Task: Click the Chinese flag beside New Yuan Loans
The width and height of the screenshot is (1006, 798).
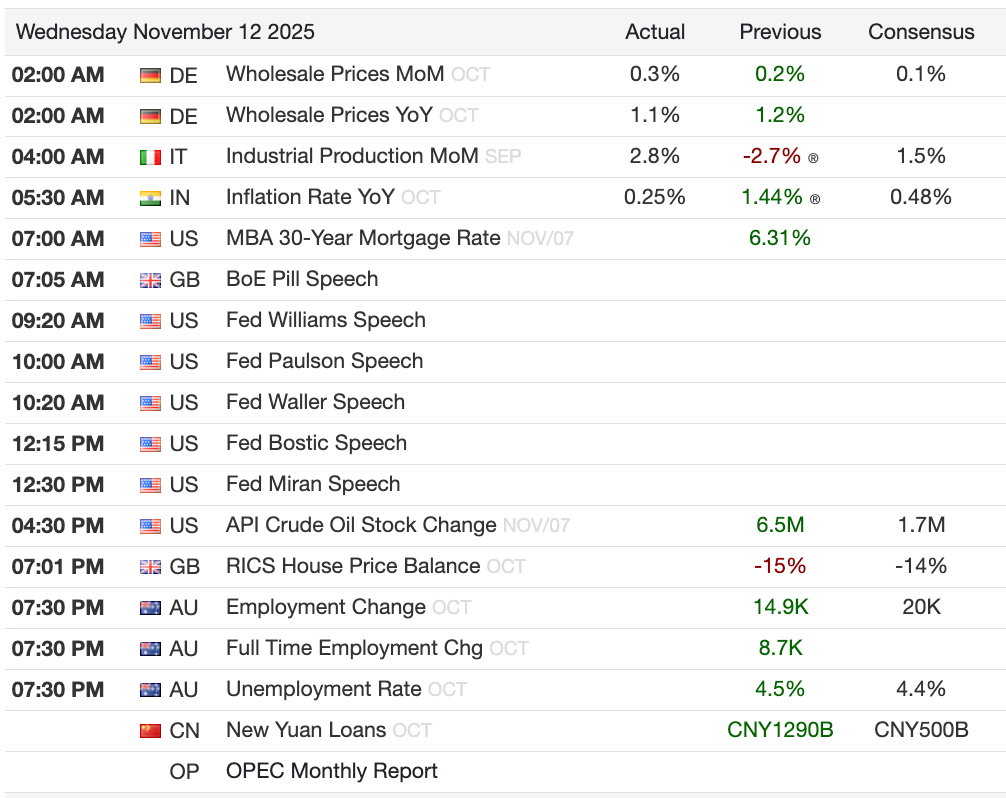Action: pyautogui.click(x=150, y=731)
